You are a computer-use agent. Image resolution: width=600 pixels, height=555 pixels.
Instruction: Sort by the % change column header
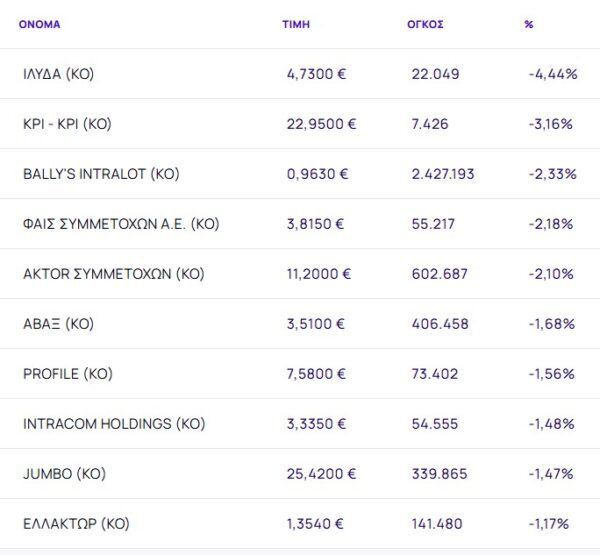click(529, 24)
